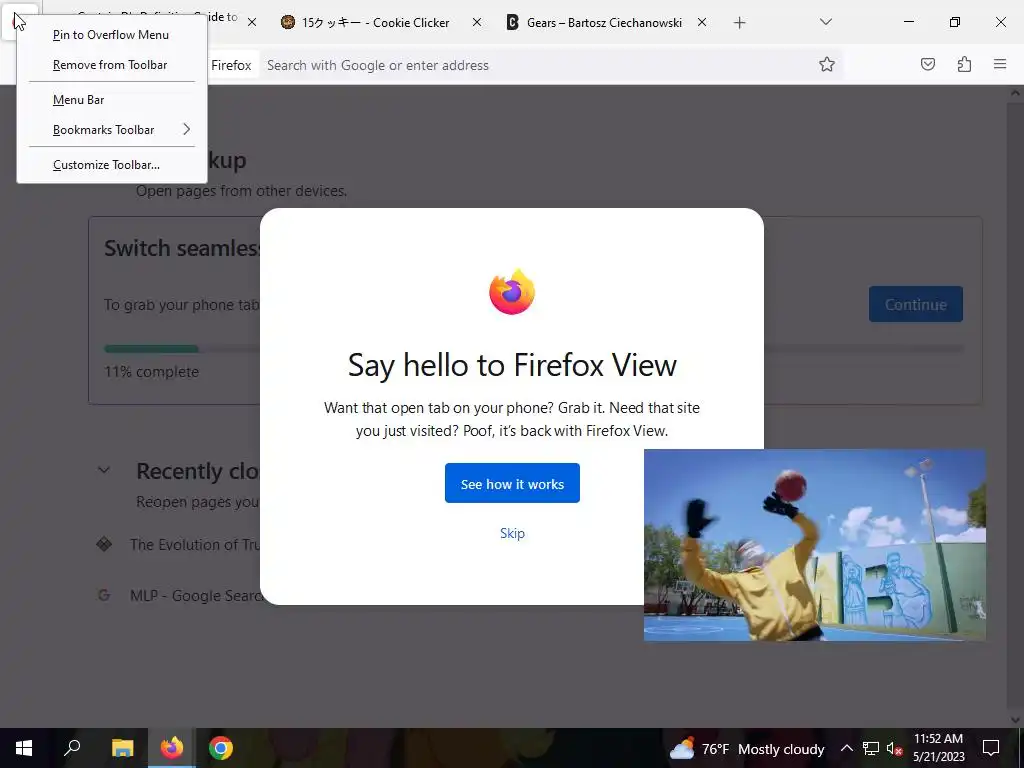
Task: Expand Bookmarks Toolbar submenu arrow
Action: 187,129
